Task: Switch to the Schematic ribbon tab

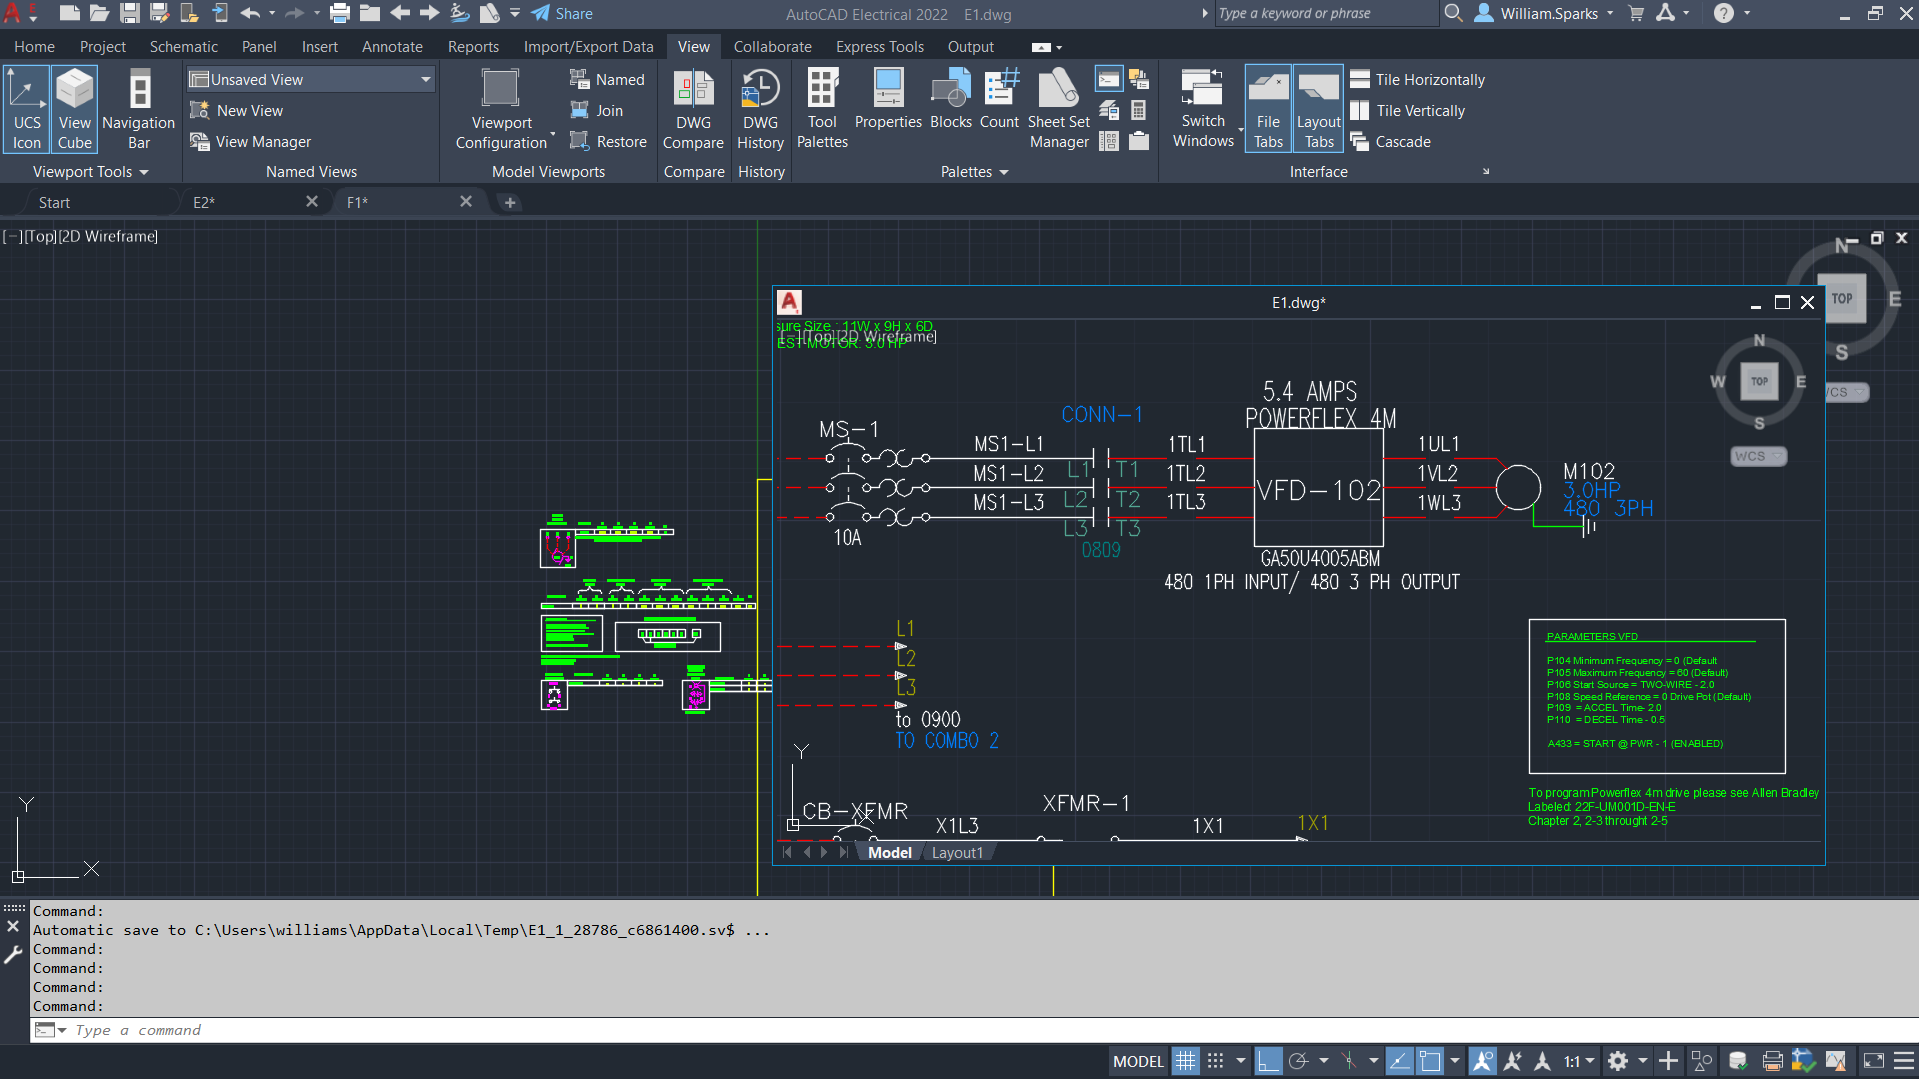Action: click(x=183, y=46)
